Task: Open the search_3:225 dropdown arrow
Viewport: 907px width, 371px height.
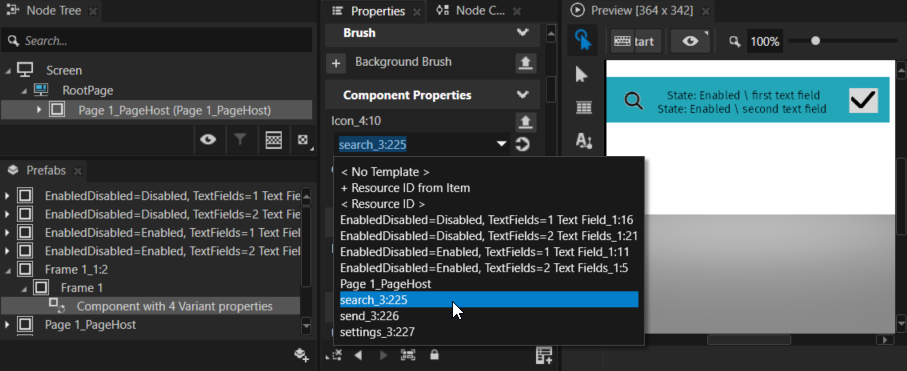Action: (x=502, y=144)
